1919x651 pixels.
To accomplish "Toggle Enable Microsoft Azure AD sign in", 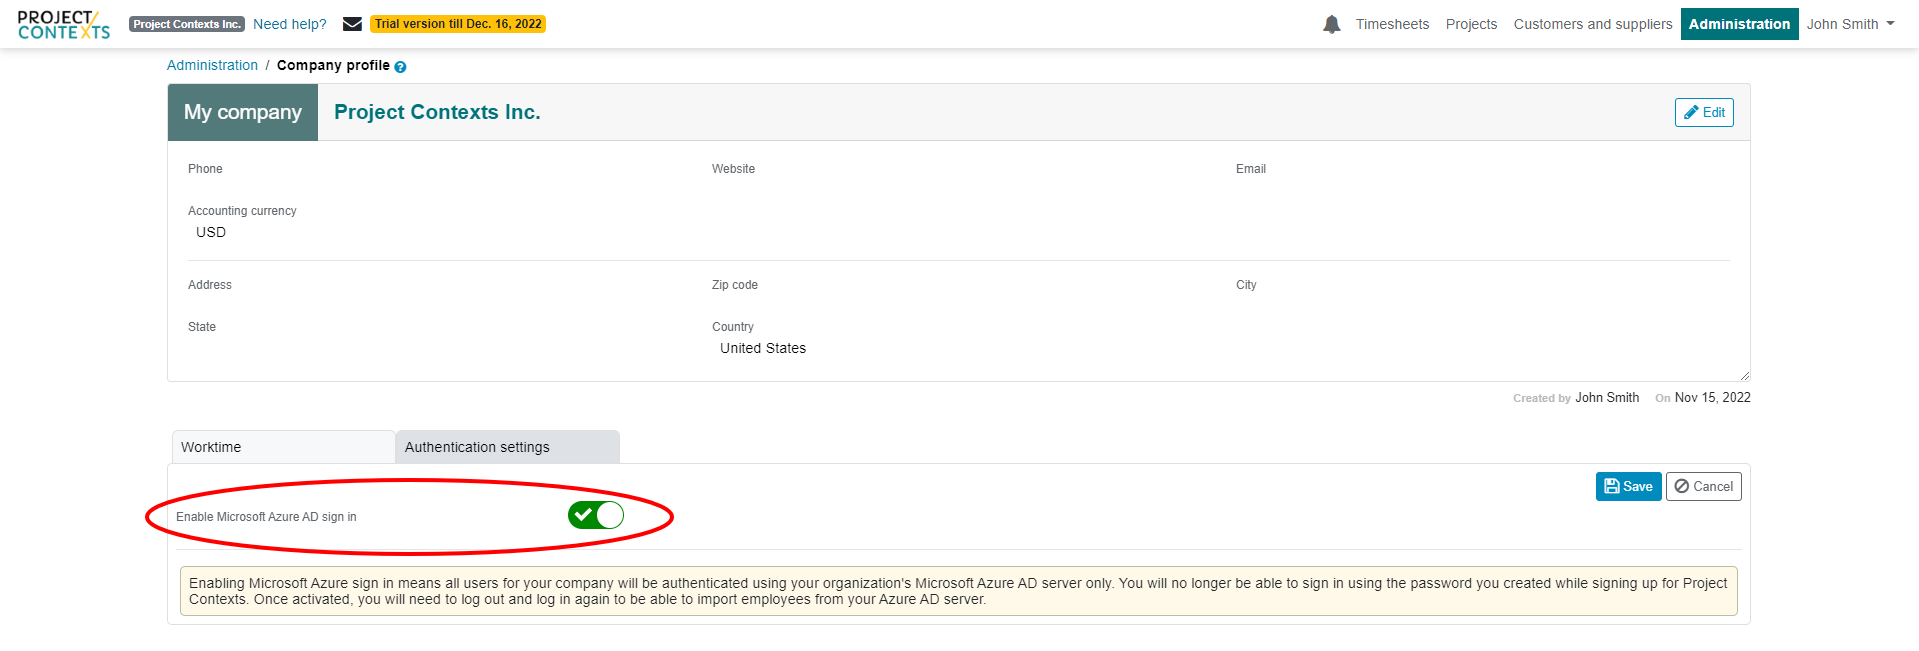I will click(596, 515).
